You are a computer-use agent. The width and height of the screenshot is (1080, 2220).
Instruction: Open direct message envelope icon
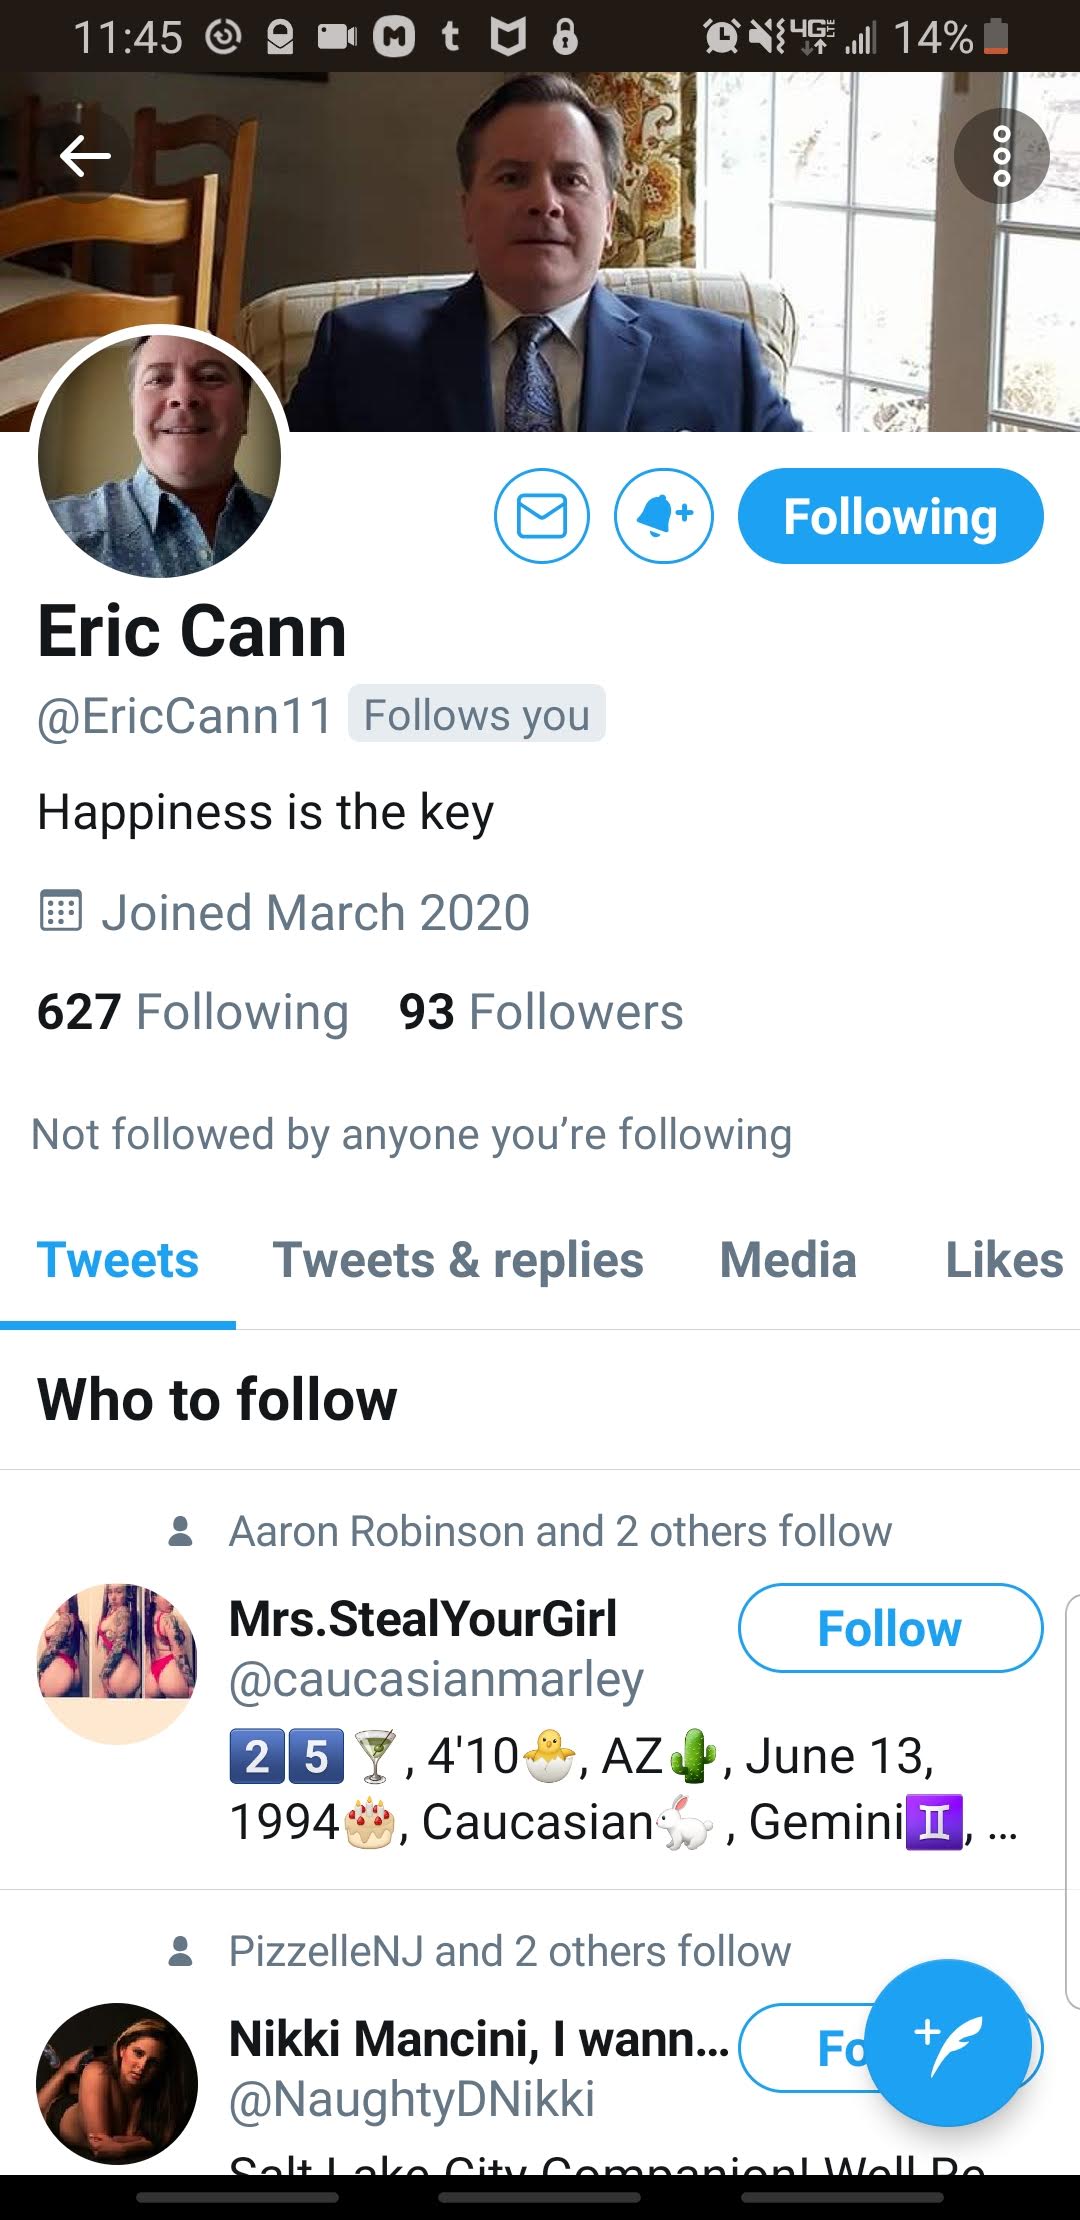pos(542,516)
